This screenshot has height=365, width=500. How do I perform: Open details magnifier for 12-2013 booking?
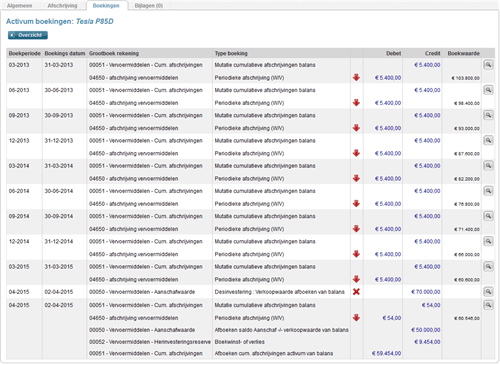pyautogui.click(x=488, y=140)
